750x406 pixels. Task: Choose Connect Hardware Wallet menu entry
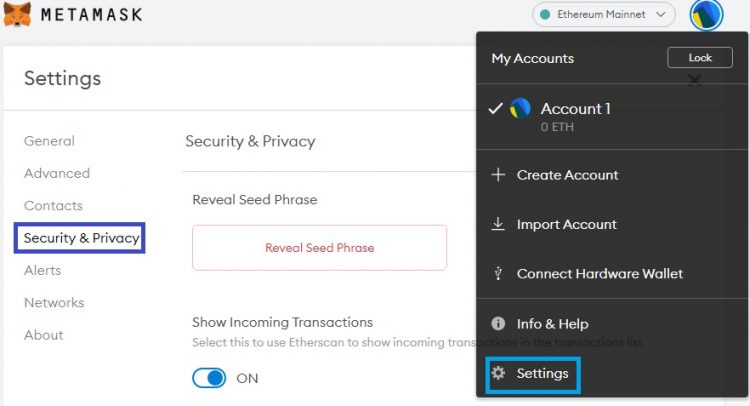pyautogui.click(x=599, y=274)
